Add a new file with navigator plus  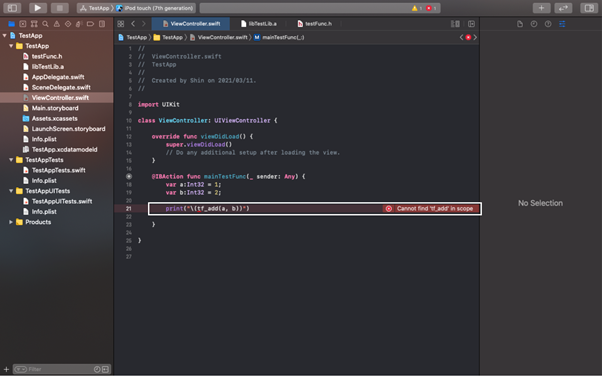tap(6, 369)
